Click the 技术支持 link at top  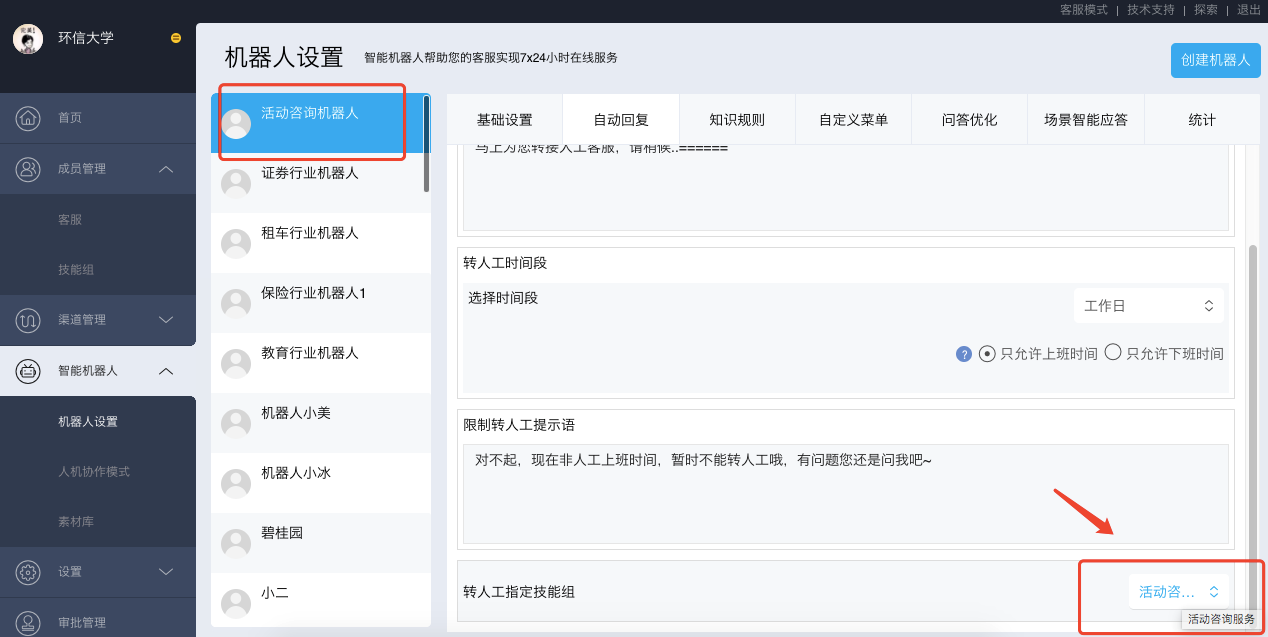(x=1150, y=9)
